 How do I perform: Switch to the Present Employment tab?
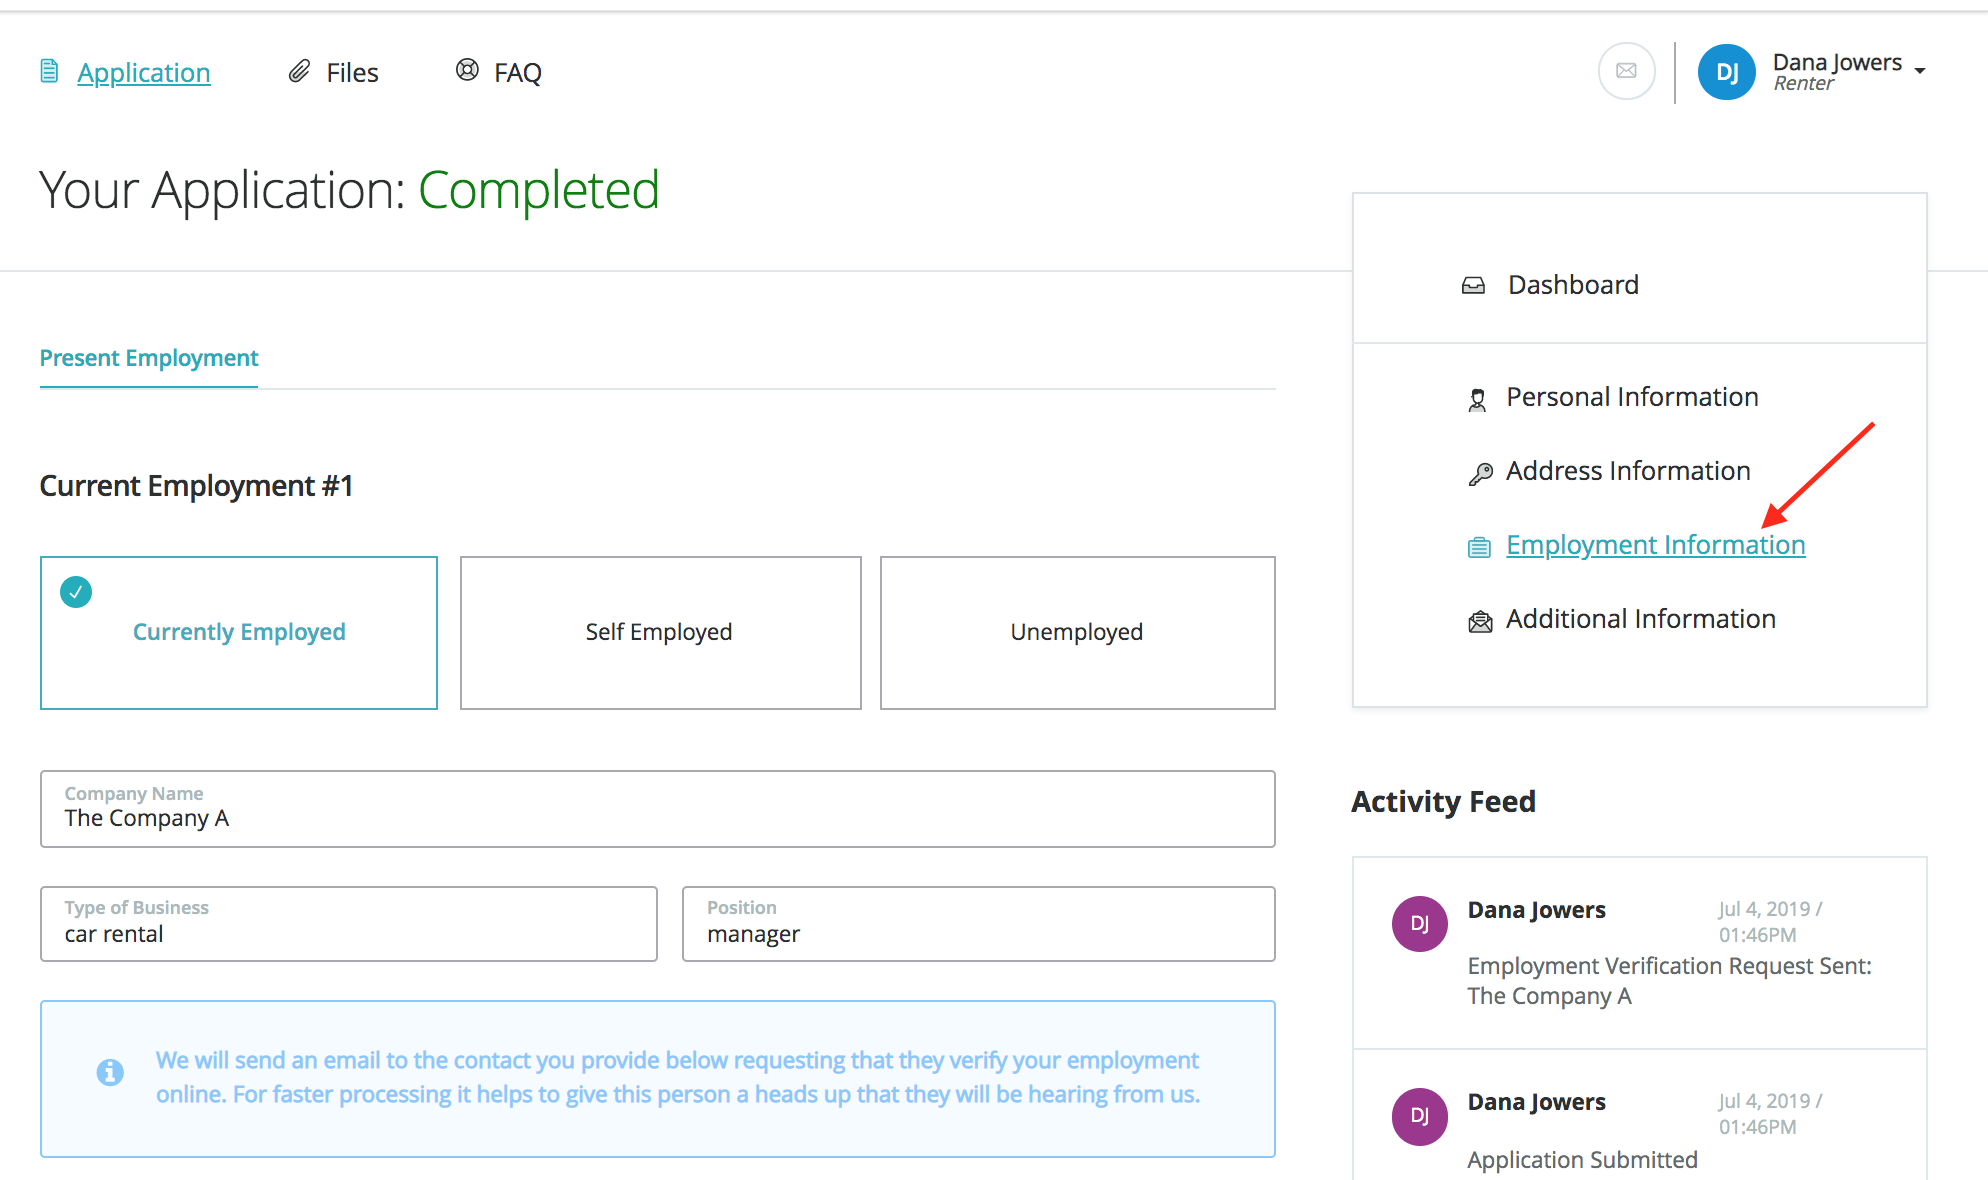click(149, 358)
